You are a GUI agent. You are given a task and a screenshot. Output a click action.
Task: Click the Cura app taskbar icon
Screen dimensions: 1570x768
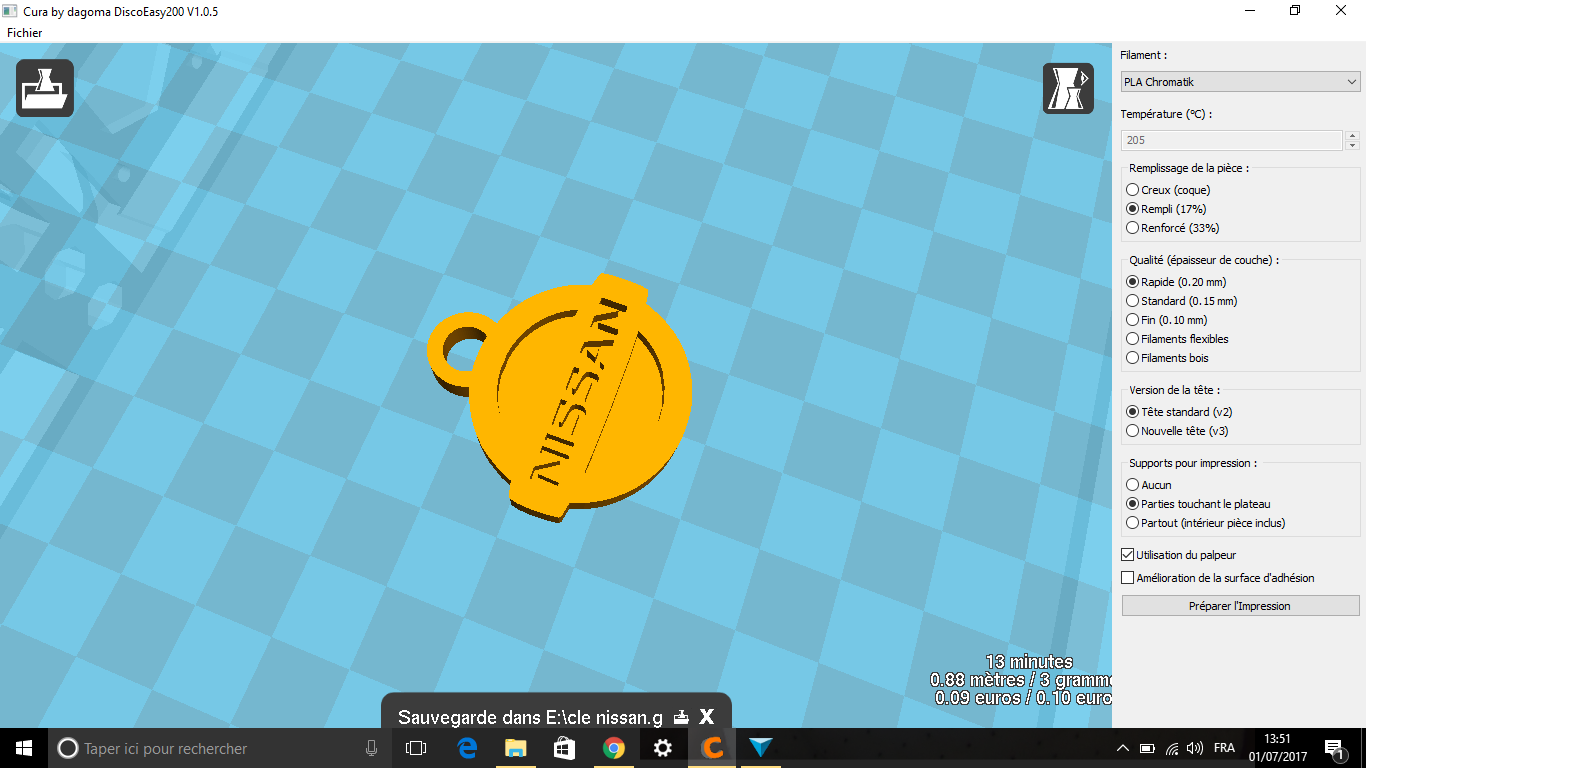click(x=712, y=748)
